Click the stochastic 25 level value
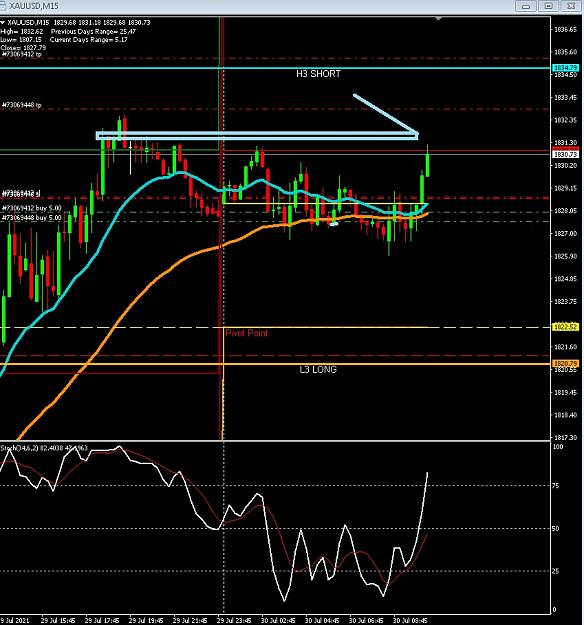The width and height of the screenshot is (584, 625). pos(555,571)
